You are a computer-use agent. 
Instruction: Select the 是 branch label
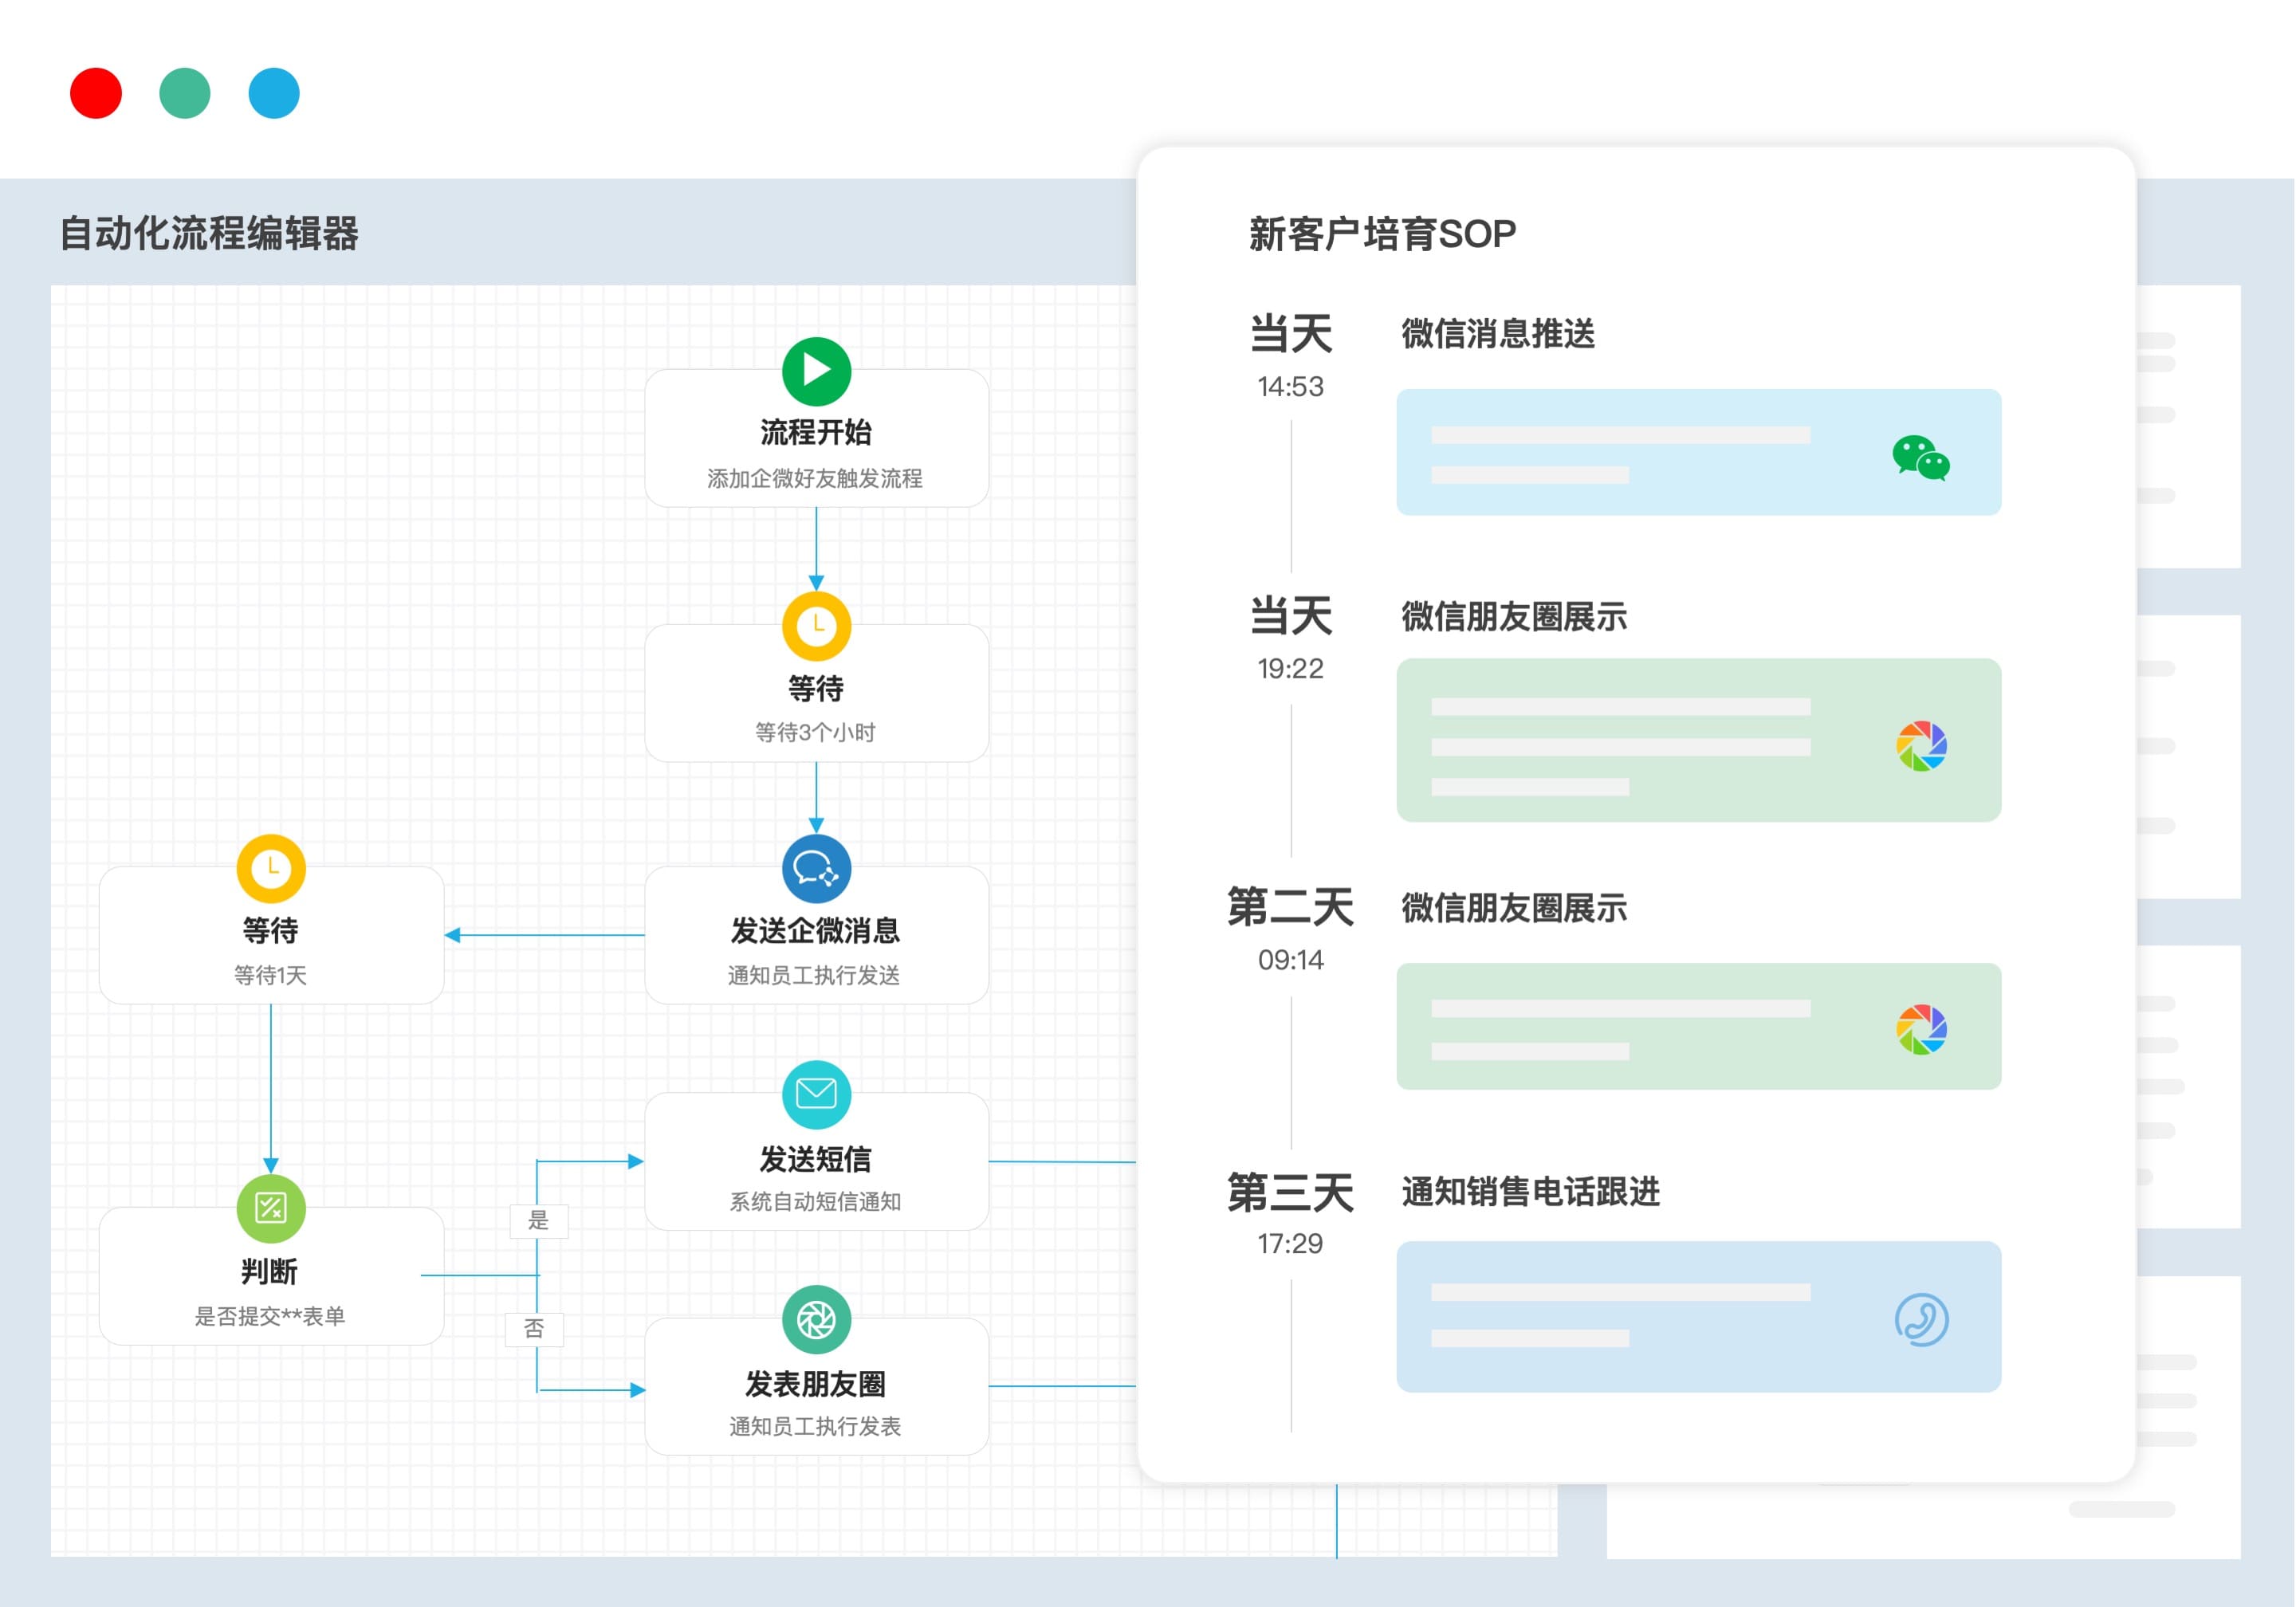pyautogui.click(x=539, y=1220)
